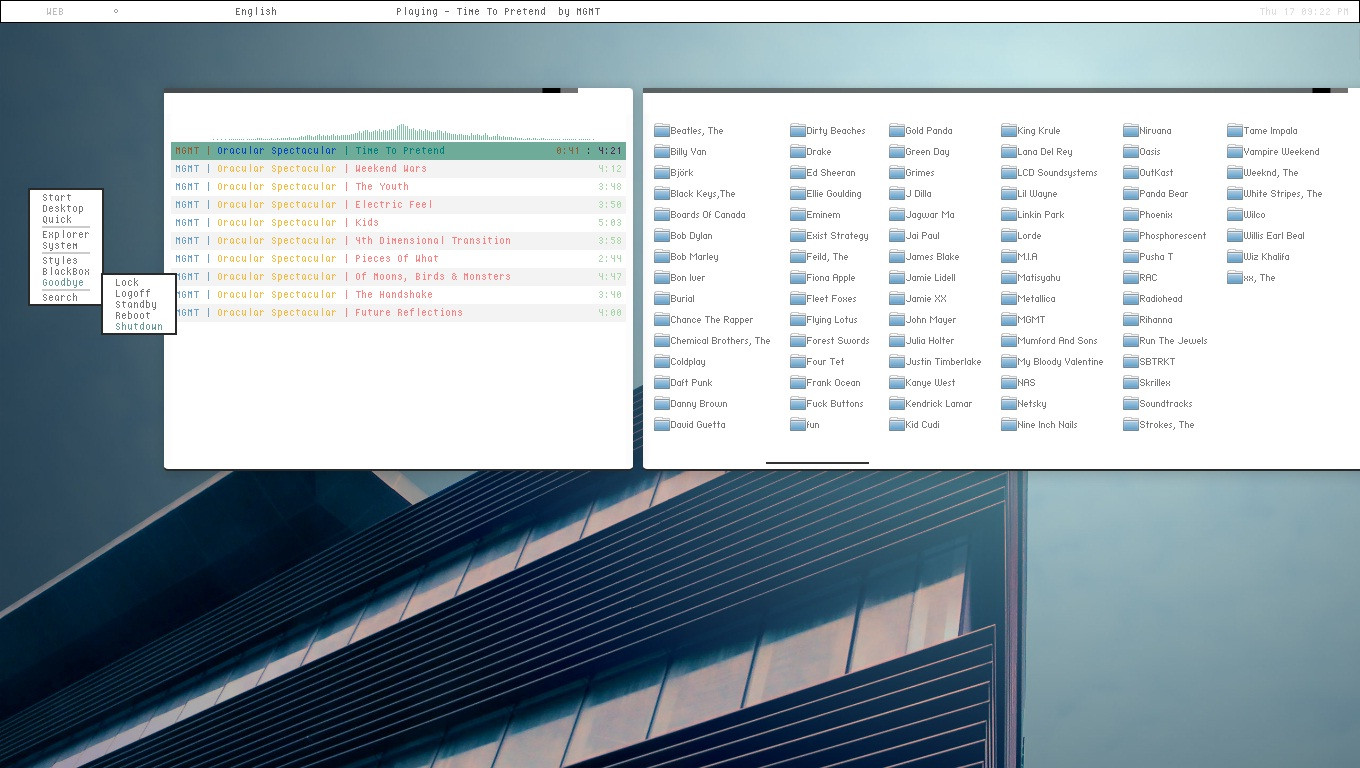
Task: Select the playing Time To Pretend row
Action: click(398, 151)
